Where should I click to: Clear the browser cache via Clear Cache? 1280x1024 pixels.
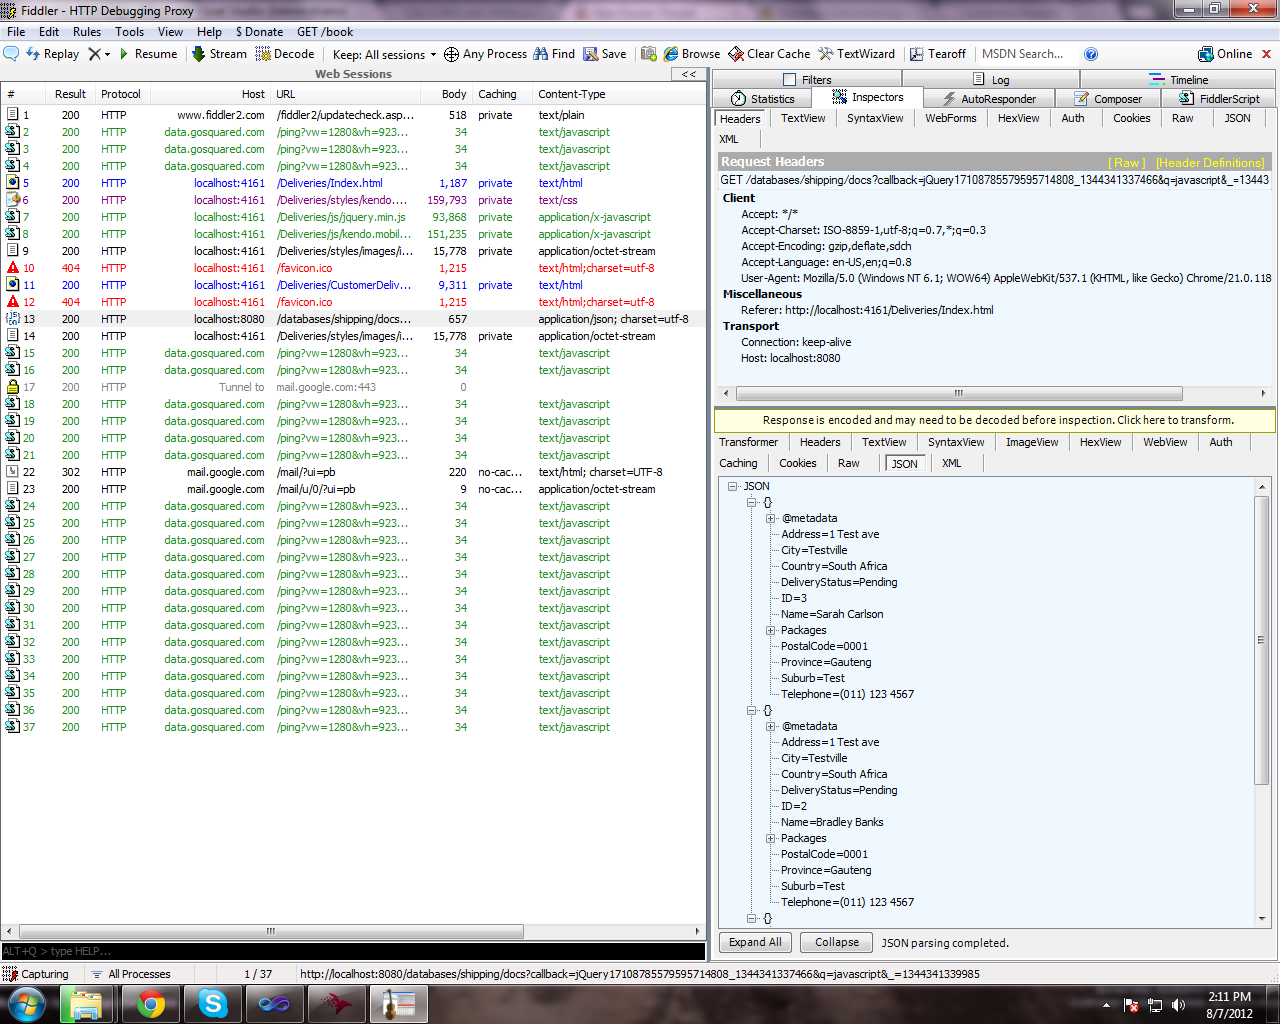click(x=769, y=54)
